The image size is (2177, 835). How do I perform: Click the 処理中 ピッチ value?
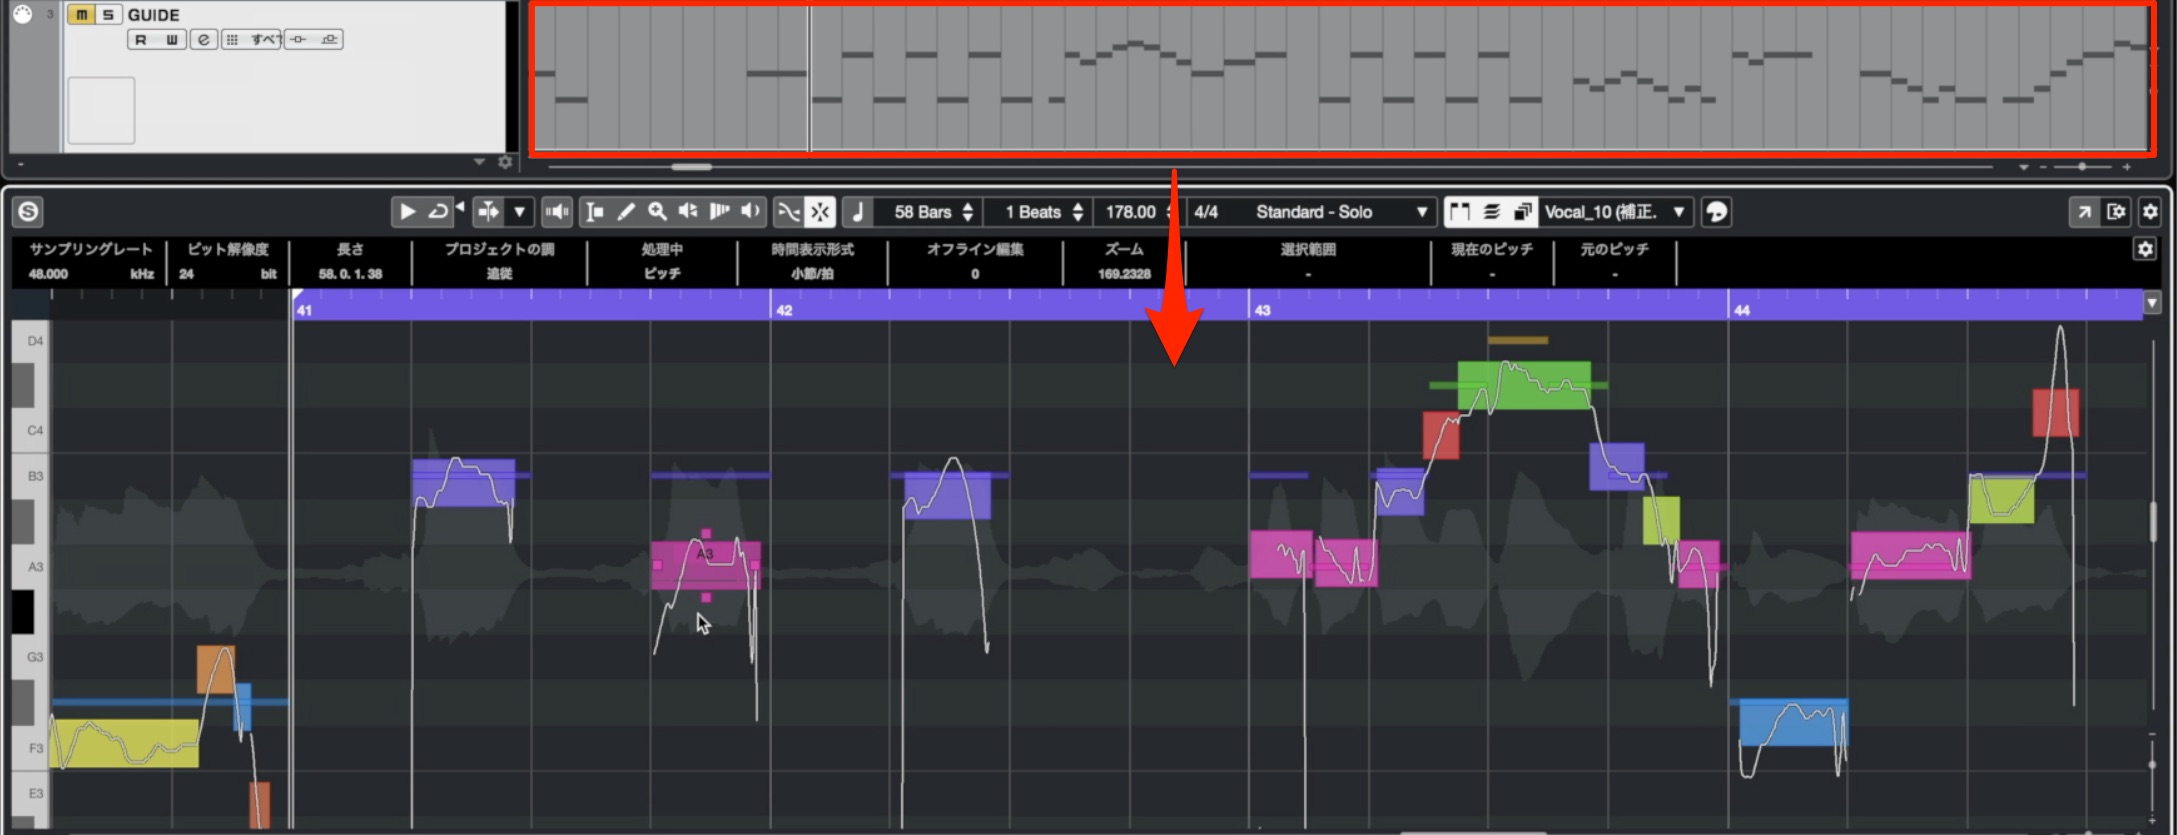click(662, 273)
